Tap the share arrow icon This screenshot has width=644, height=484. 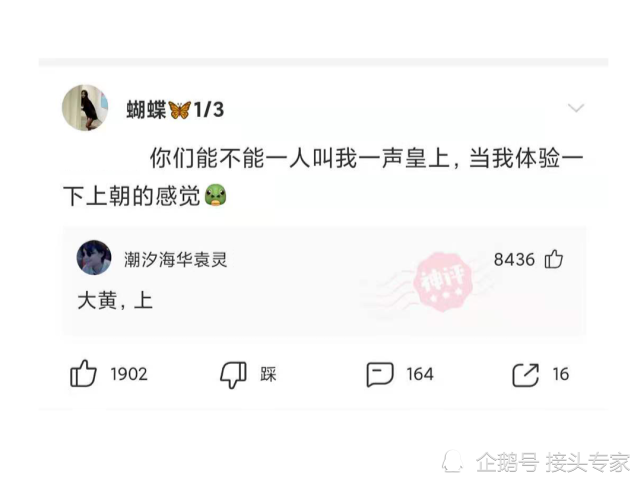point(525,375)
